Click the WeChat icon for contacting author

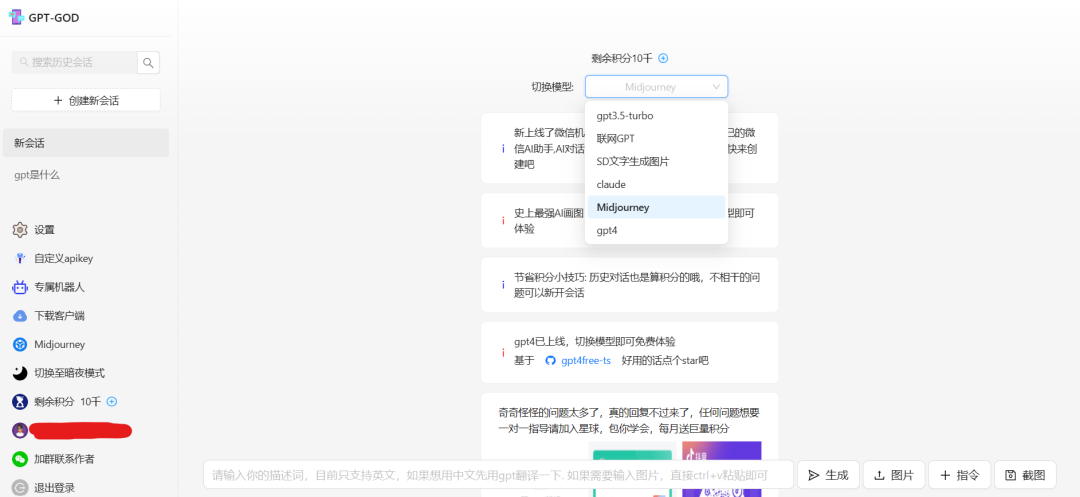pyautogui.click(x=20, y=458)
